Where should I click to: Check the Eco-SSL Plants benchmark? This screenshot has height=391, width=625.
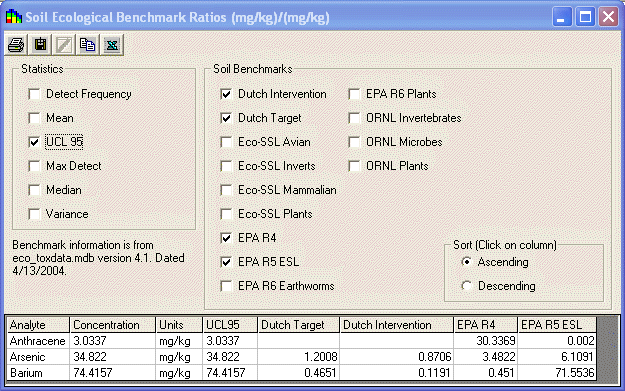tap(226, 214)
